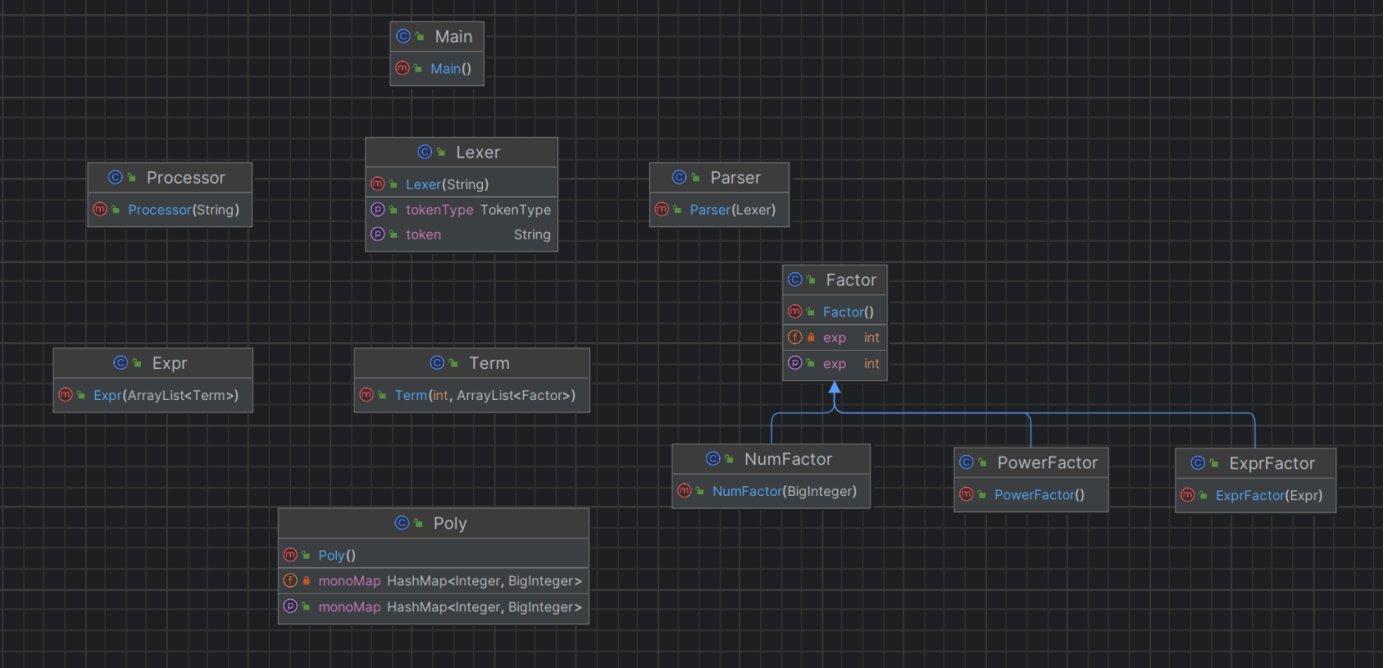This screenshot has height=668, width=1384.
Task: Click the class icon beside Lexer
Action: [425, 152]
